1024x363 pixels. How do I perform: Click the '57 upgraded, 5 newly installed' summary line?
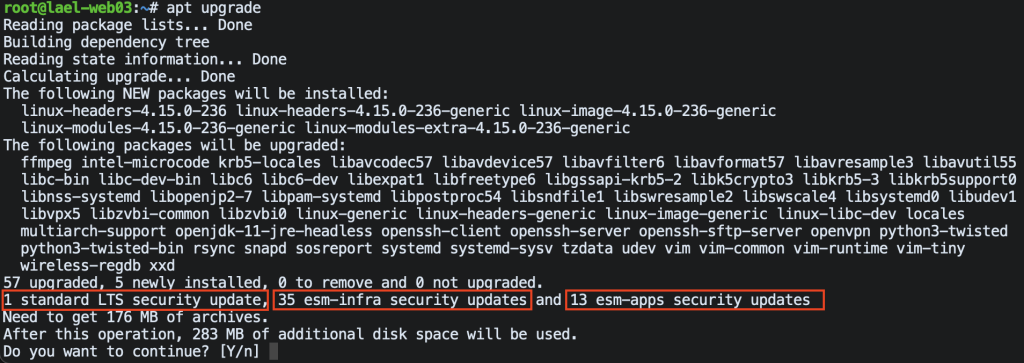pyautogui.click(x=273, y=283)
